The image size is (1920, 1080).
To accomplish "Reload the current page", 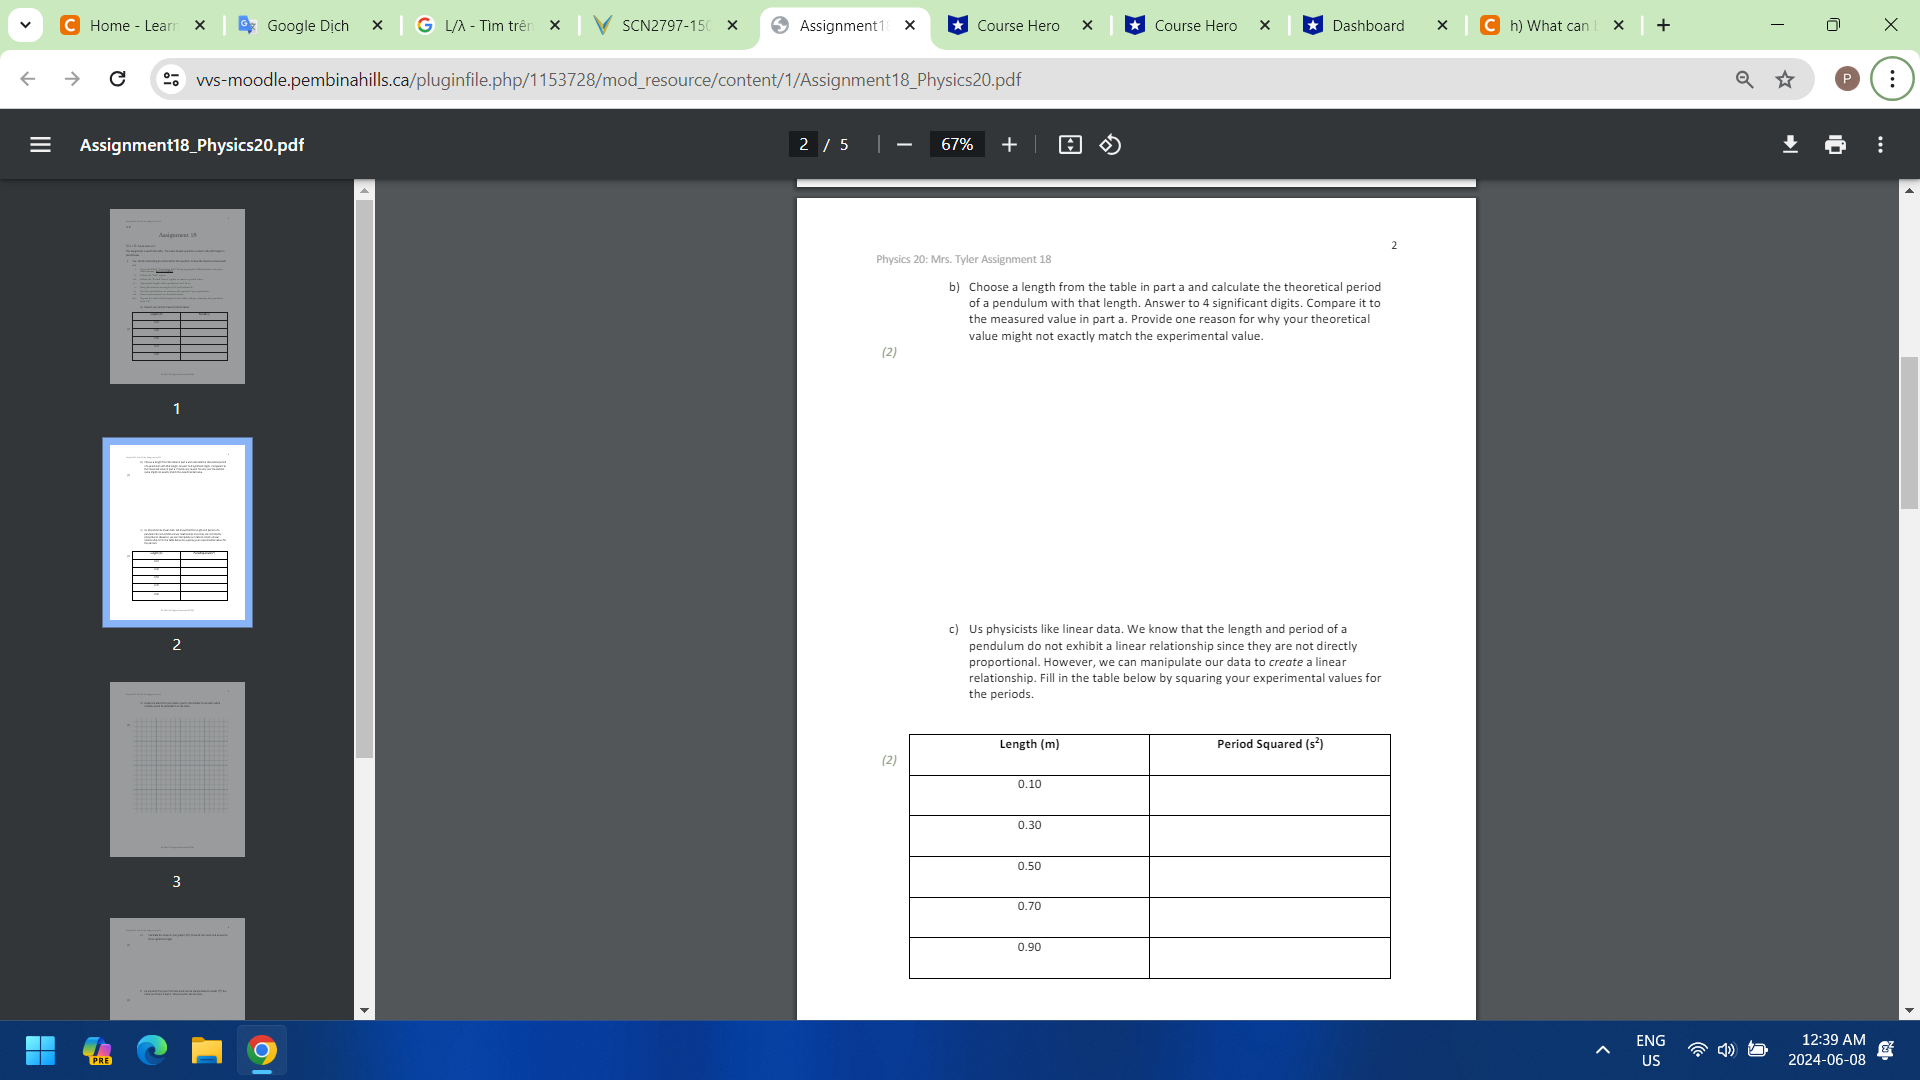I will pyautogui.click(x=117, y=79).
